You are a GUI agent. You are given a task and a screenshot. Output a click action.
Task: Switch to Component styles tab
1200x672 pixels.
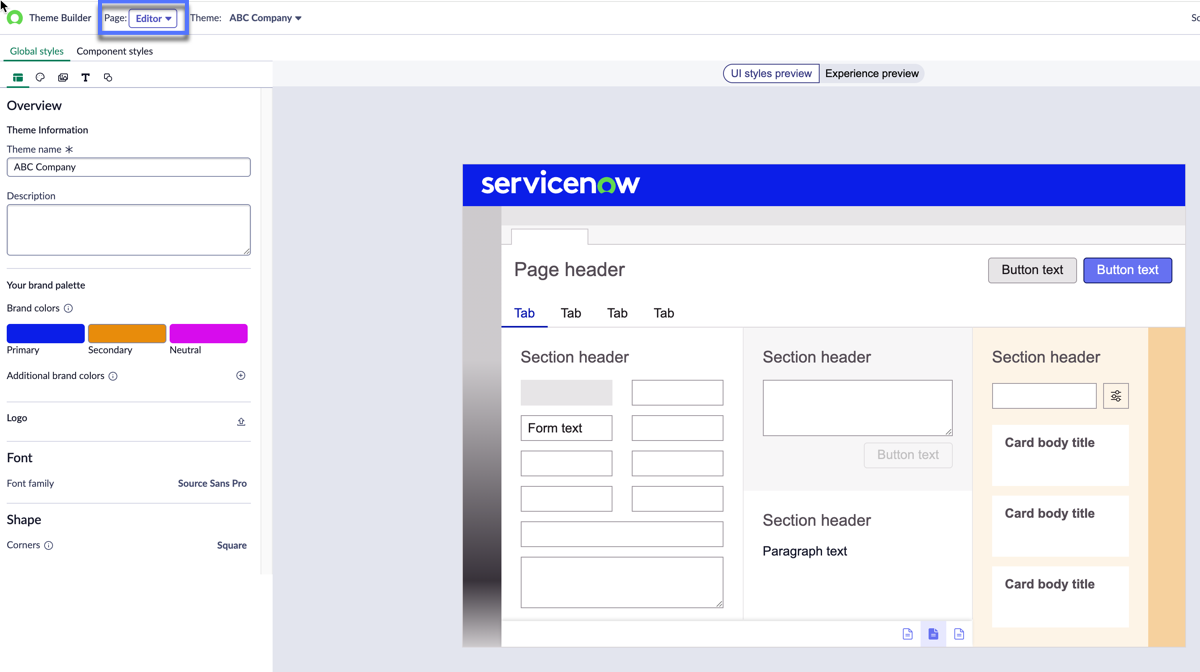click(115, 51)
